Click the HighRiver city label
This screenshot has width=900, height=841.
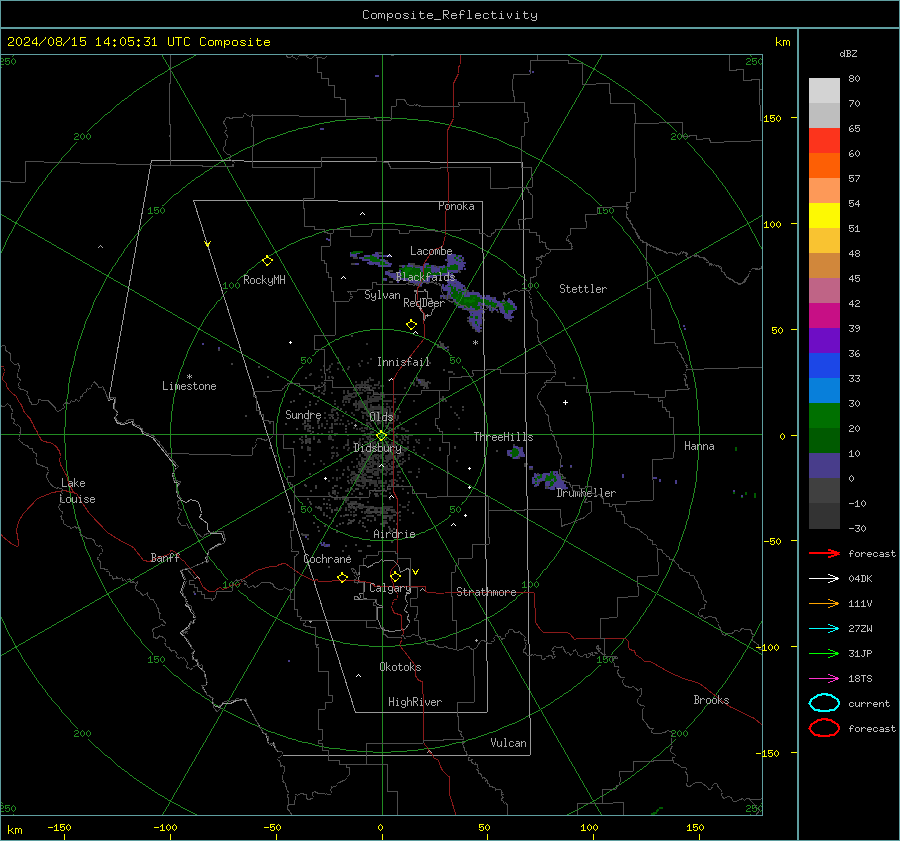415,702
